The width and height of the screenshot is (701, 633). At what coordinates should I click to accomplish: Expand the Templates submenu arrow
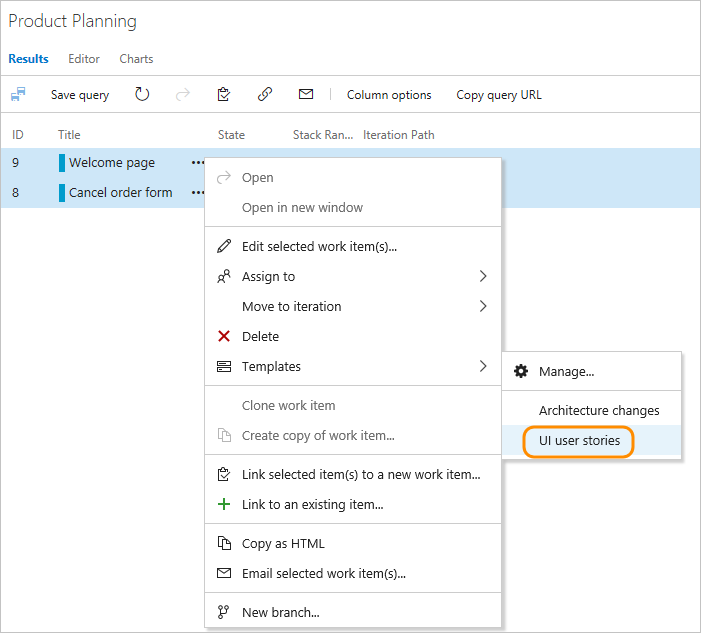(483, 367)
